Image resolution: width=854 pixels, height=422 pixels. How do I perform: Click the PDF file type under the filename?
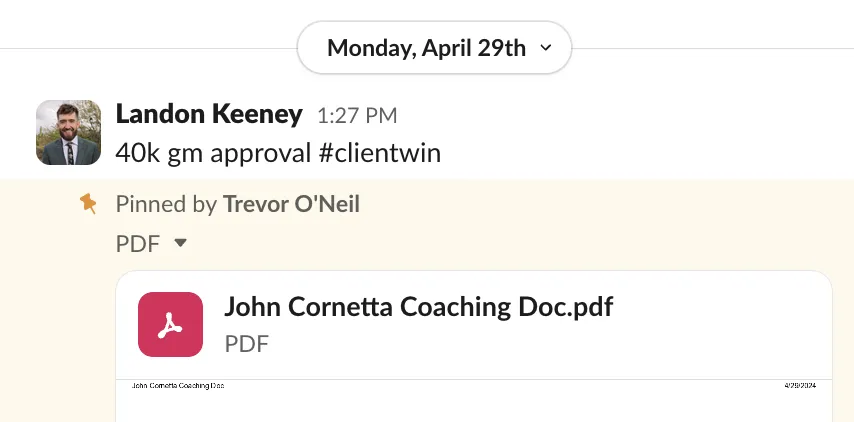[x=246, y=344]
